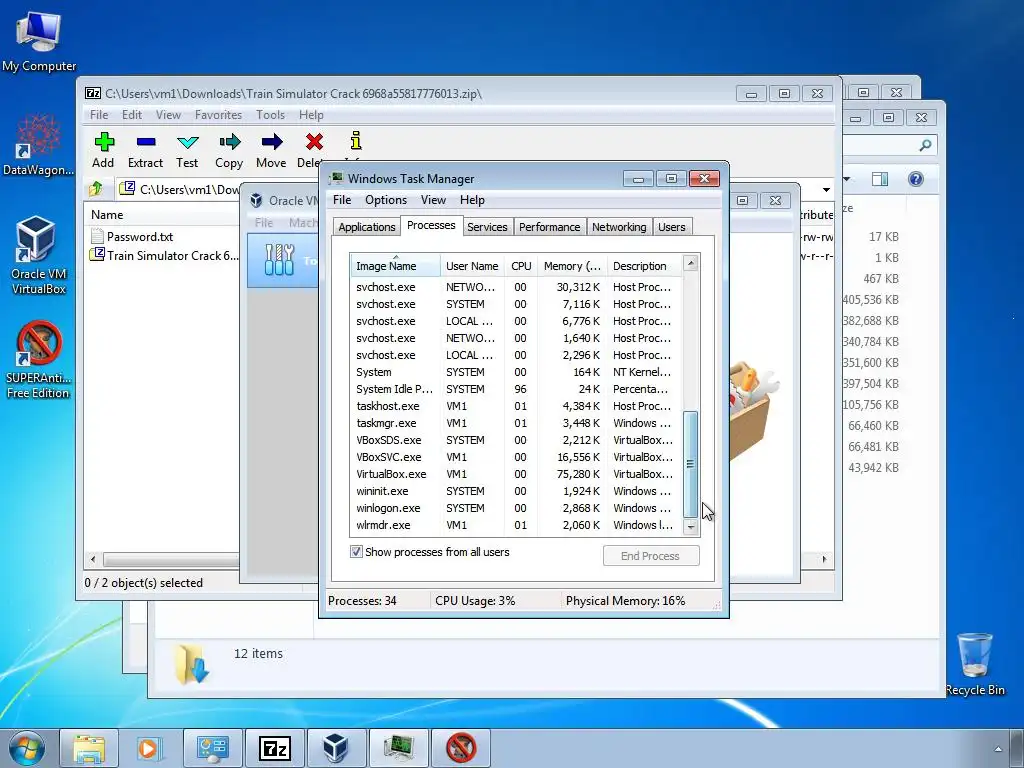Open 7-Zip Tools menu

(270, 115)
